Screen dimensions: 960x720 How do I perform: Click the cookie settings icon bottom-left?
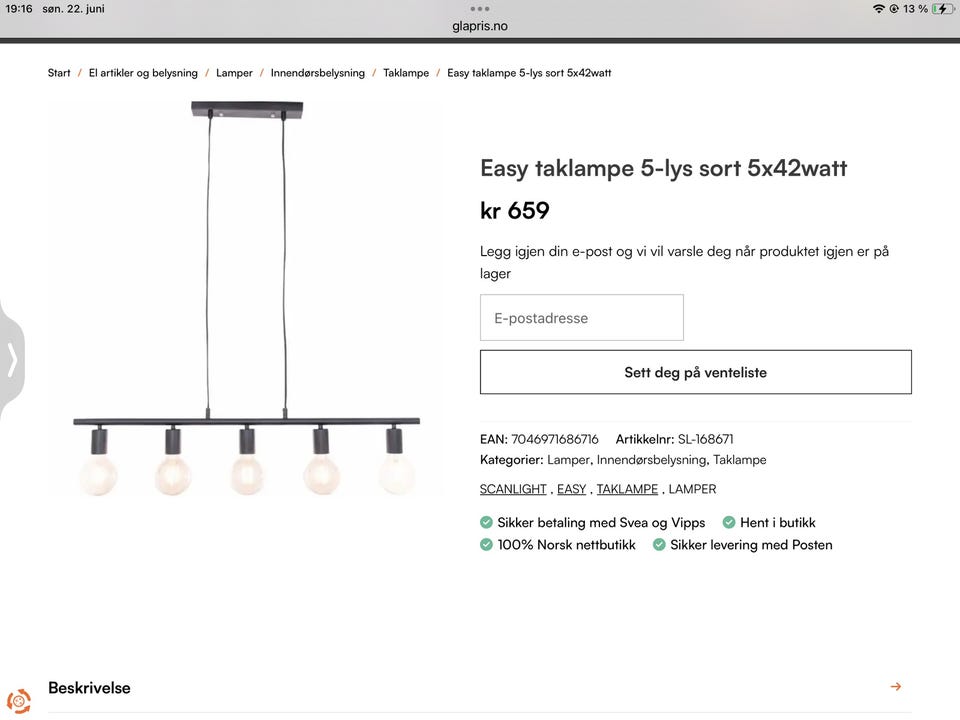pyautogui.click(x=18, y=701)
